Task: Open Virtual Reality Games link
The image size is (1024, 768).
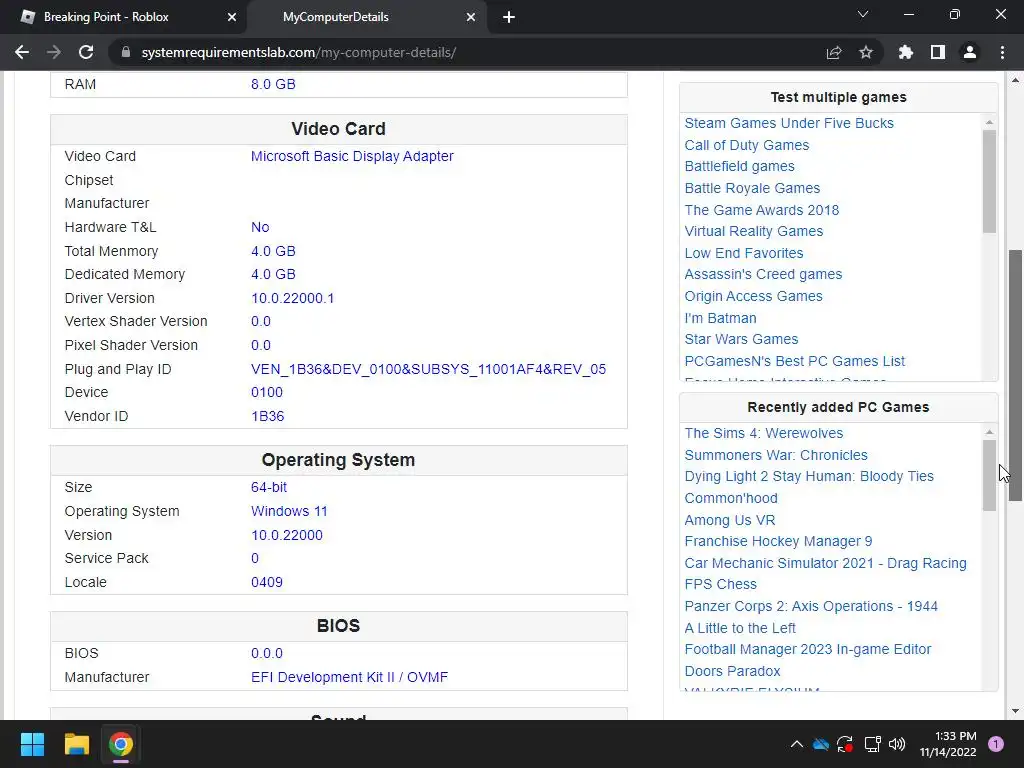Action: tap(754, 231)
